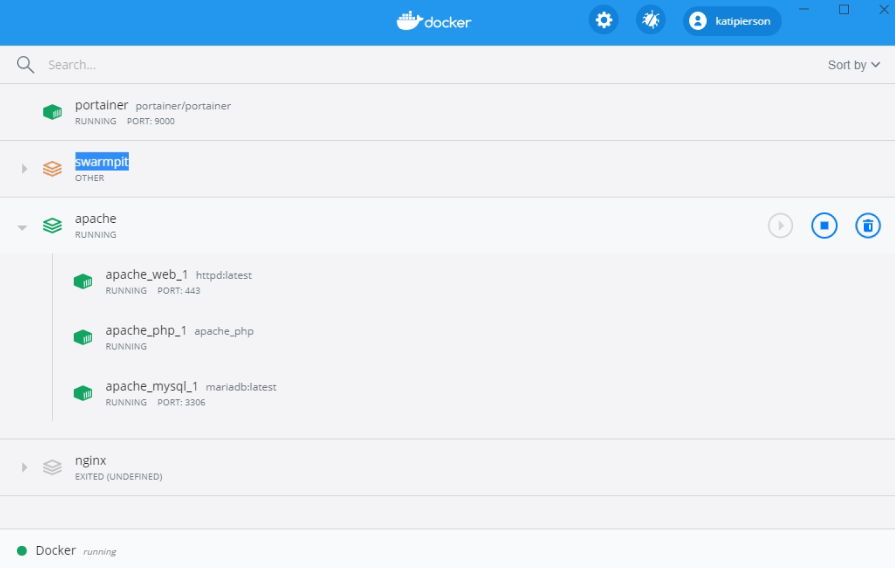The image size is (895, 568).
Task: Stop the apache stack
Action: (x=824, y=226)
